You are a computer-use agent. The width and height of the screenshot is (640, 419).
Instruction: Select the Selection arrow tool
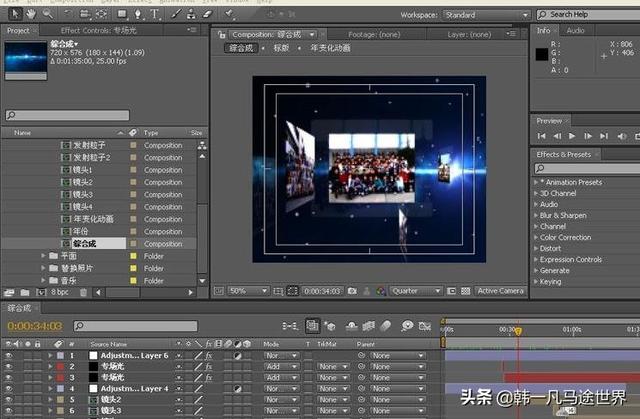click(15, 14)
